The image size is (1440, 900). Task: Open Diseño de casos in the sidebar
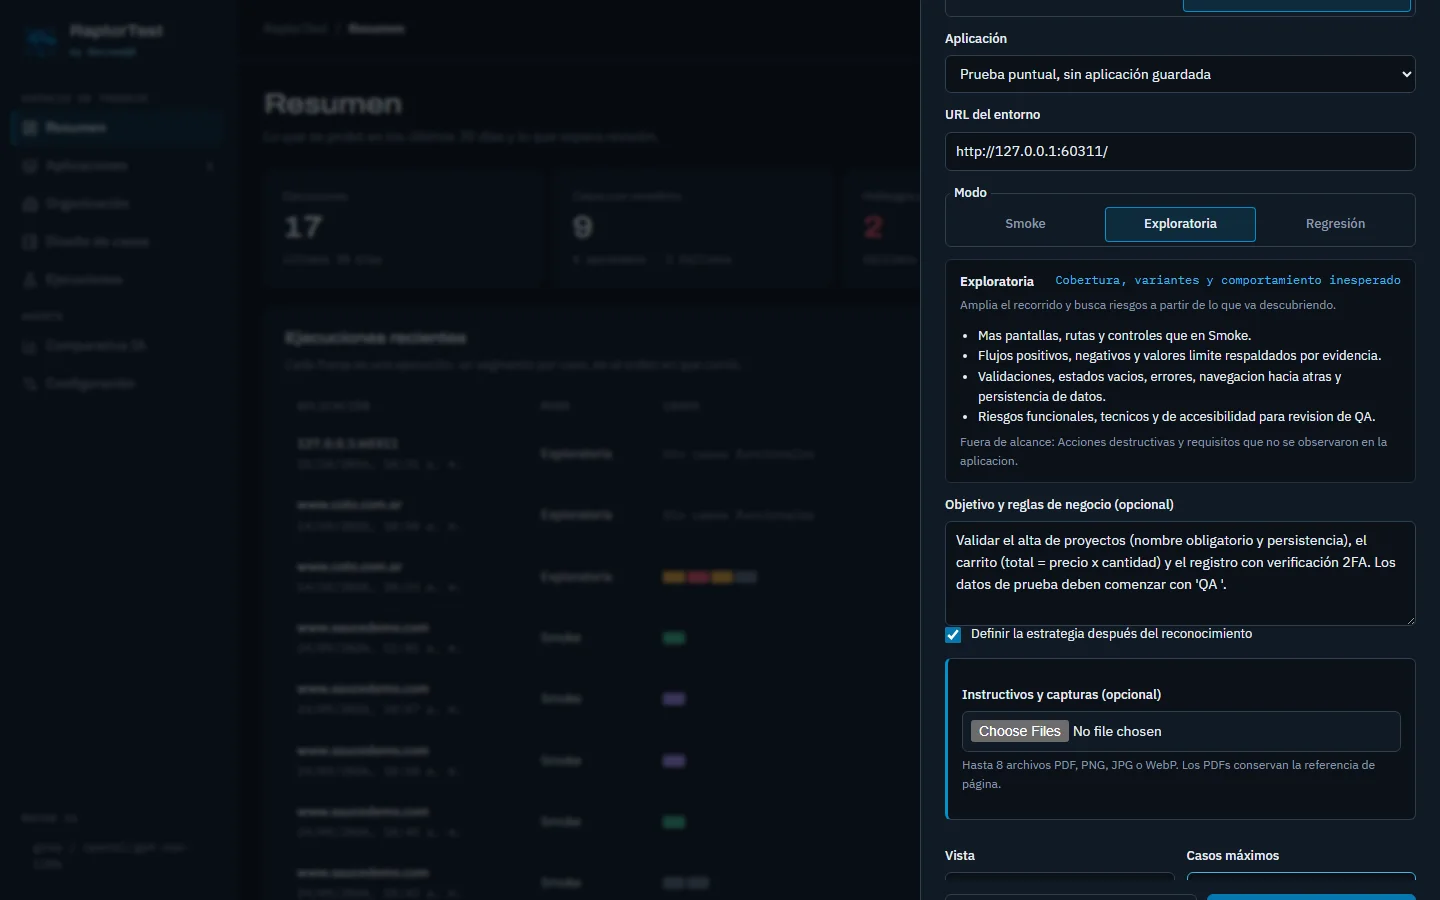click(116, 242)
